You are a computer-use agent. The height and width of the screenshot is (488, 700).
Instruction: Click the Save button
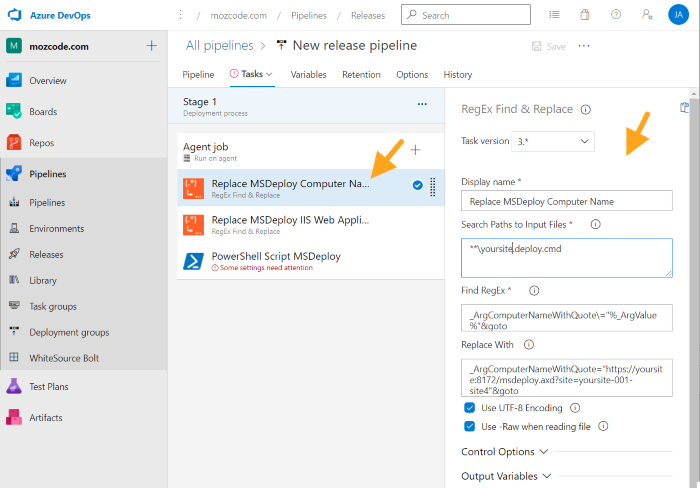[549, 46]
